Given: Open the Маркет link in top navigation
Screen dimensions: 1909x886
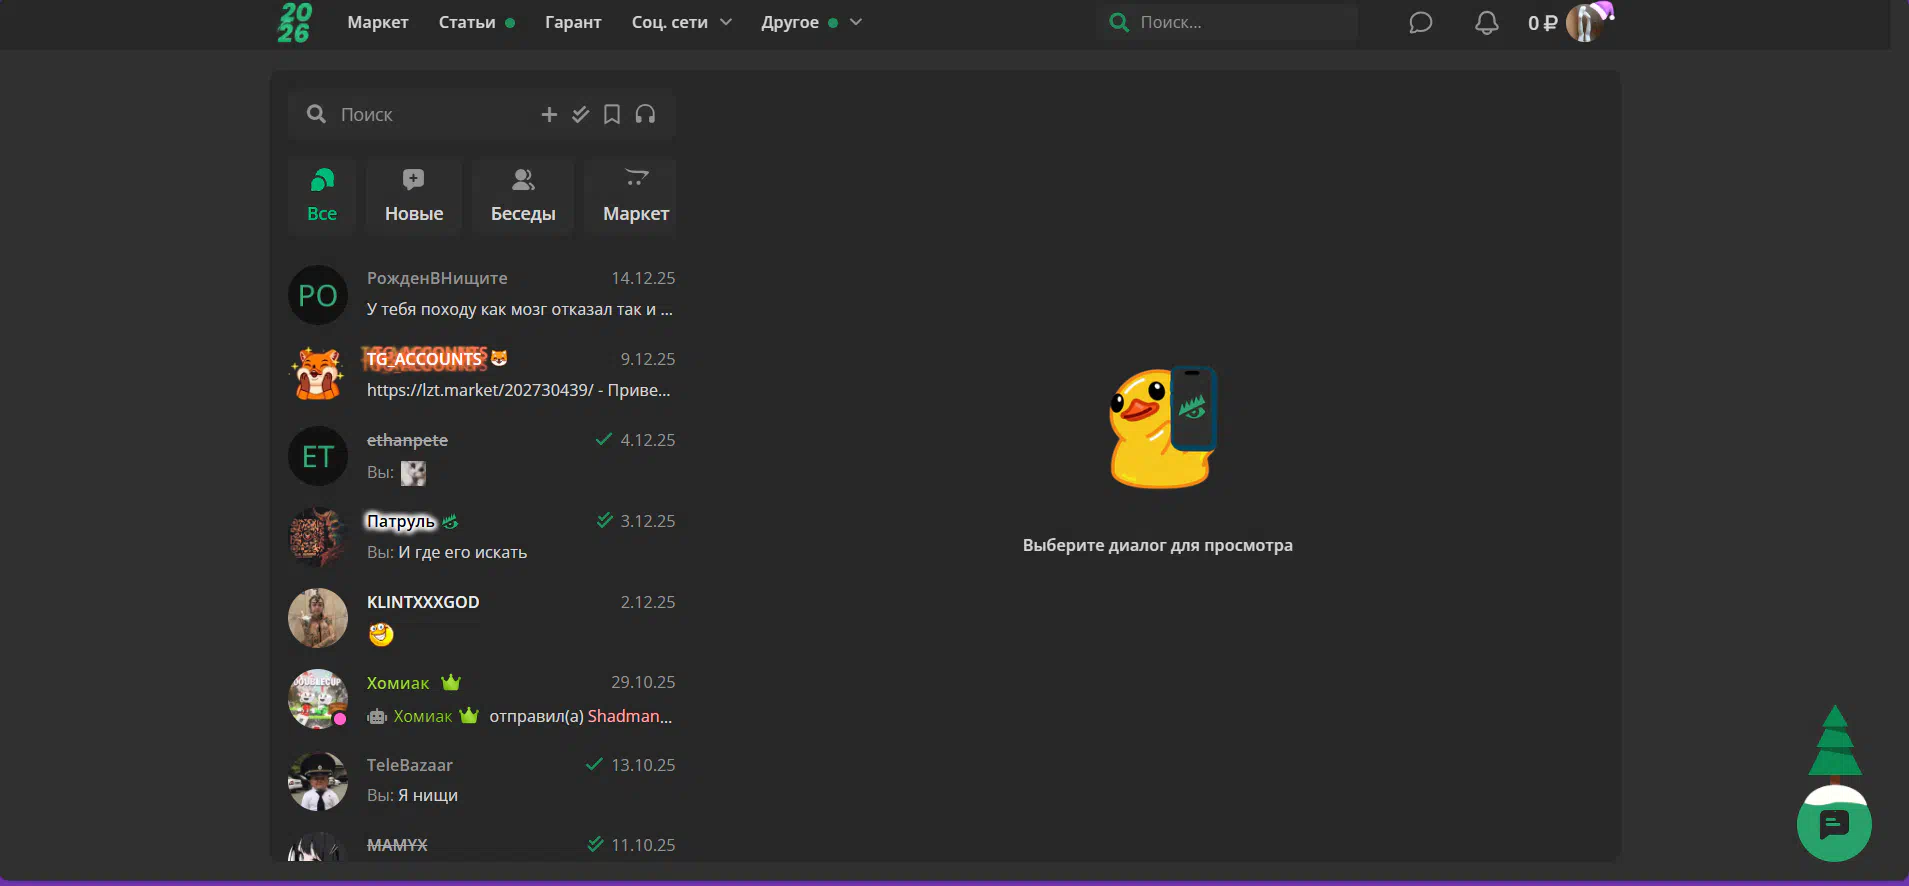Looking at the screenshot, I should [x=377, y=22].
